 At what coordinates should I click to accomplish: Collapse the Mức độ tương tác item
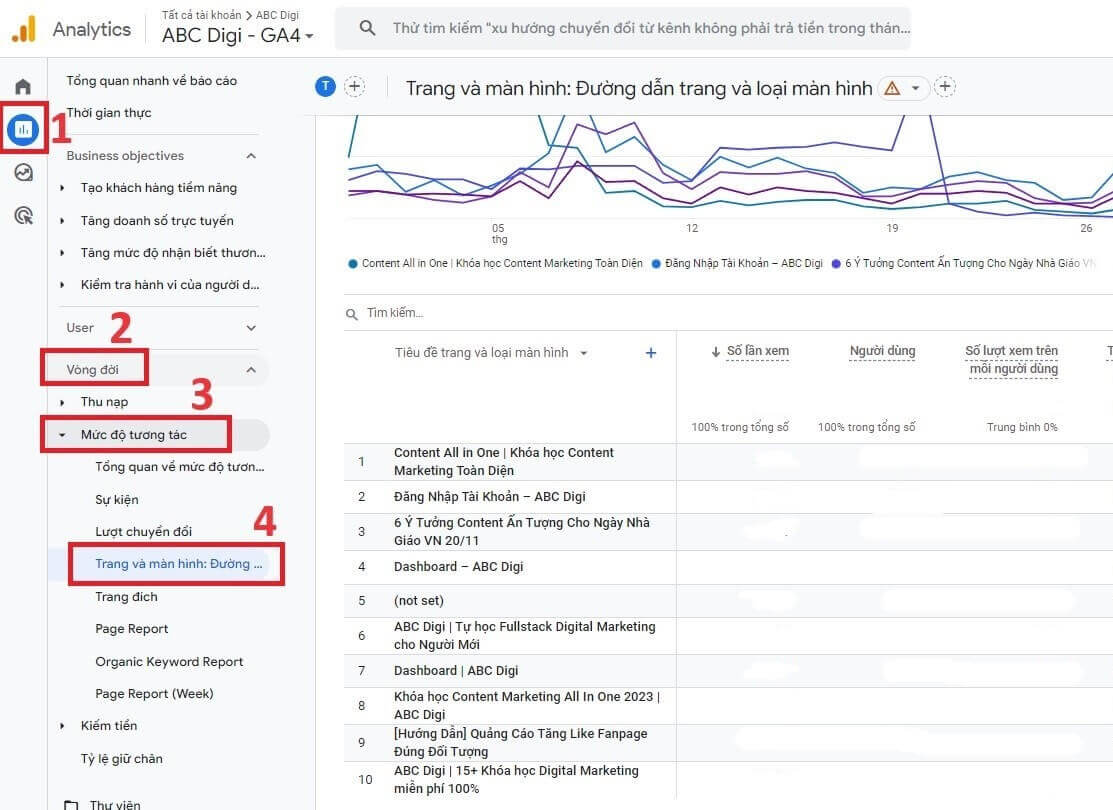62,435
